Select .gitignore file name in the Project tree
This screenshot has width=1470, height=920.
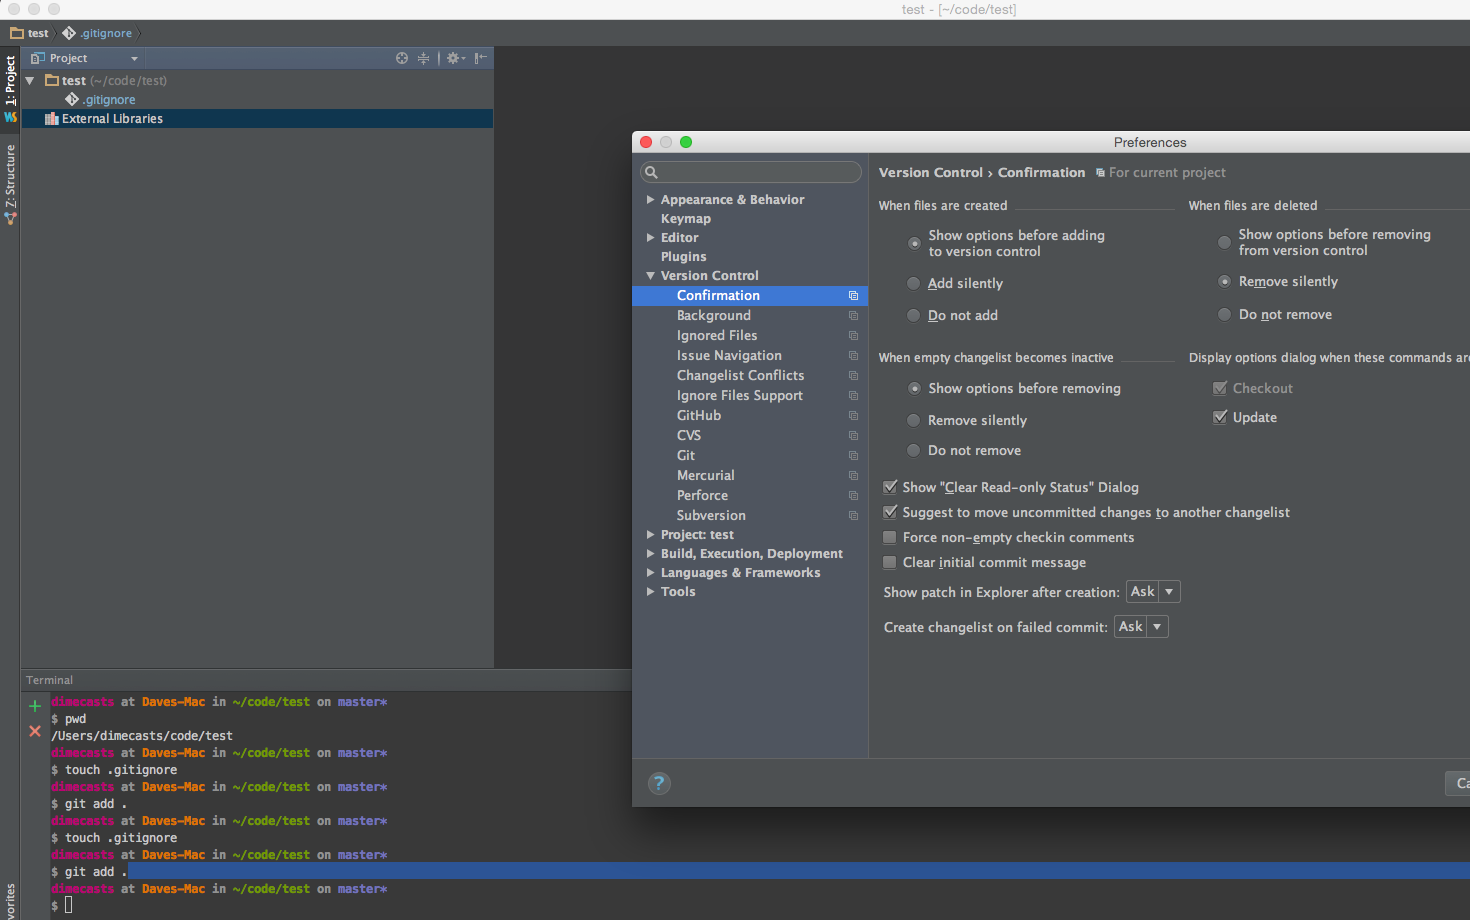(x=109, y=99)
